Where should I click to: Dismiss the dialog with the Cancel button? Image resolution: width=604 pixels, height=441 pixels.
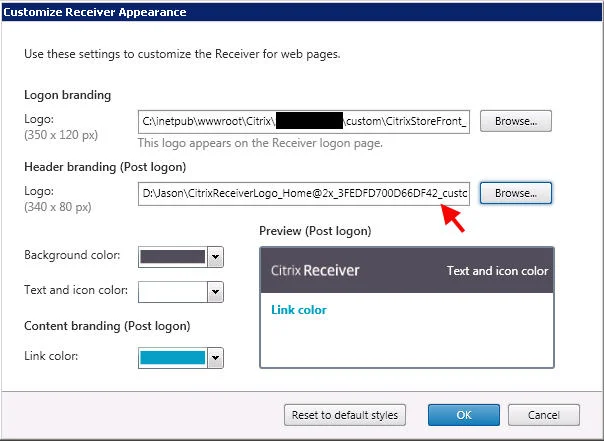pyautogui.click(x=544, y=415)
